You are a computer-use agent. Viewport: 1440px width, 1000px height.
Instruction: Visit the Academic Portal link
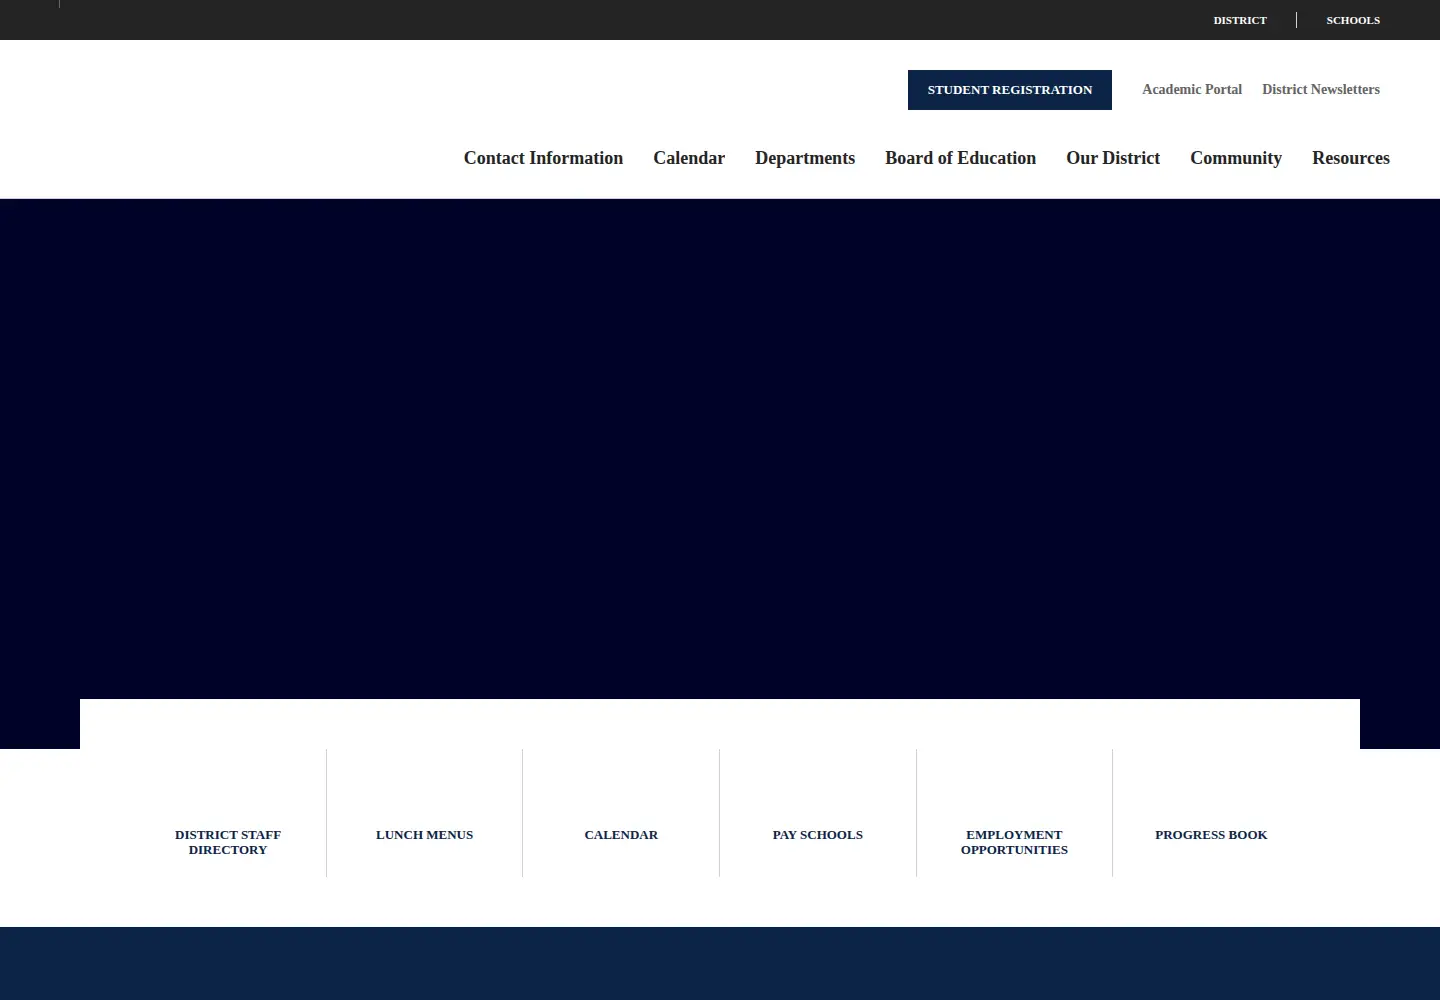[x=1192, y=90]
